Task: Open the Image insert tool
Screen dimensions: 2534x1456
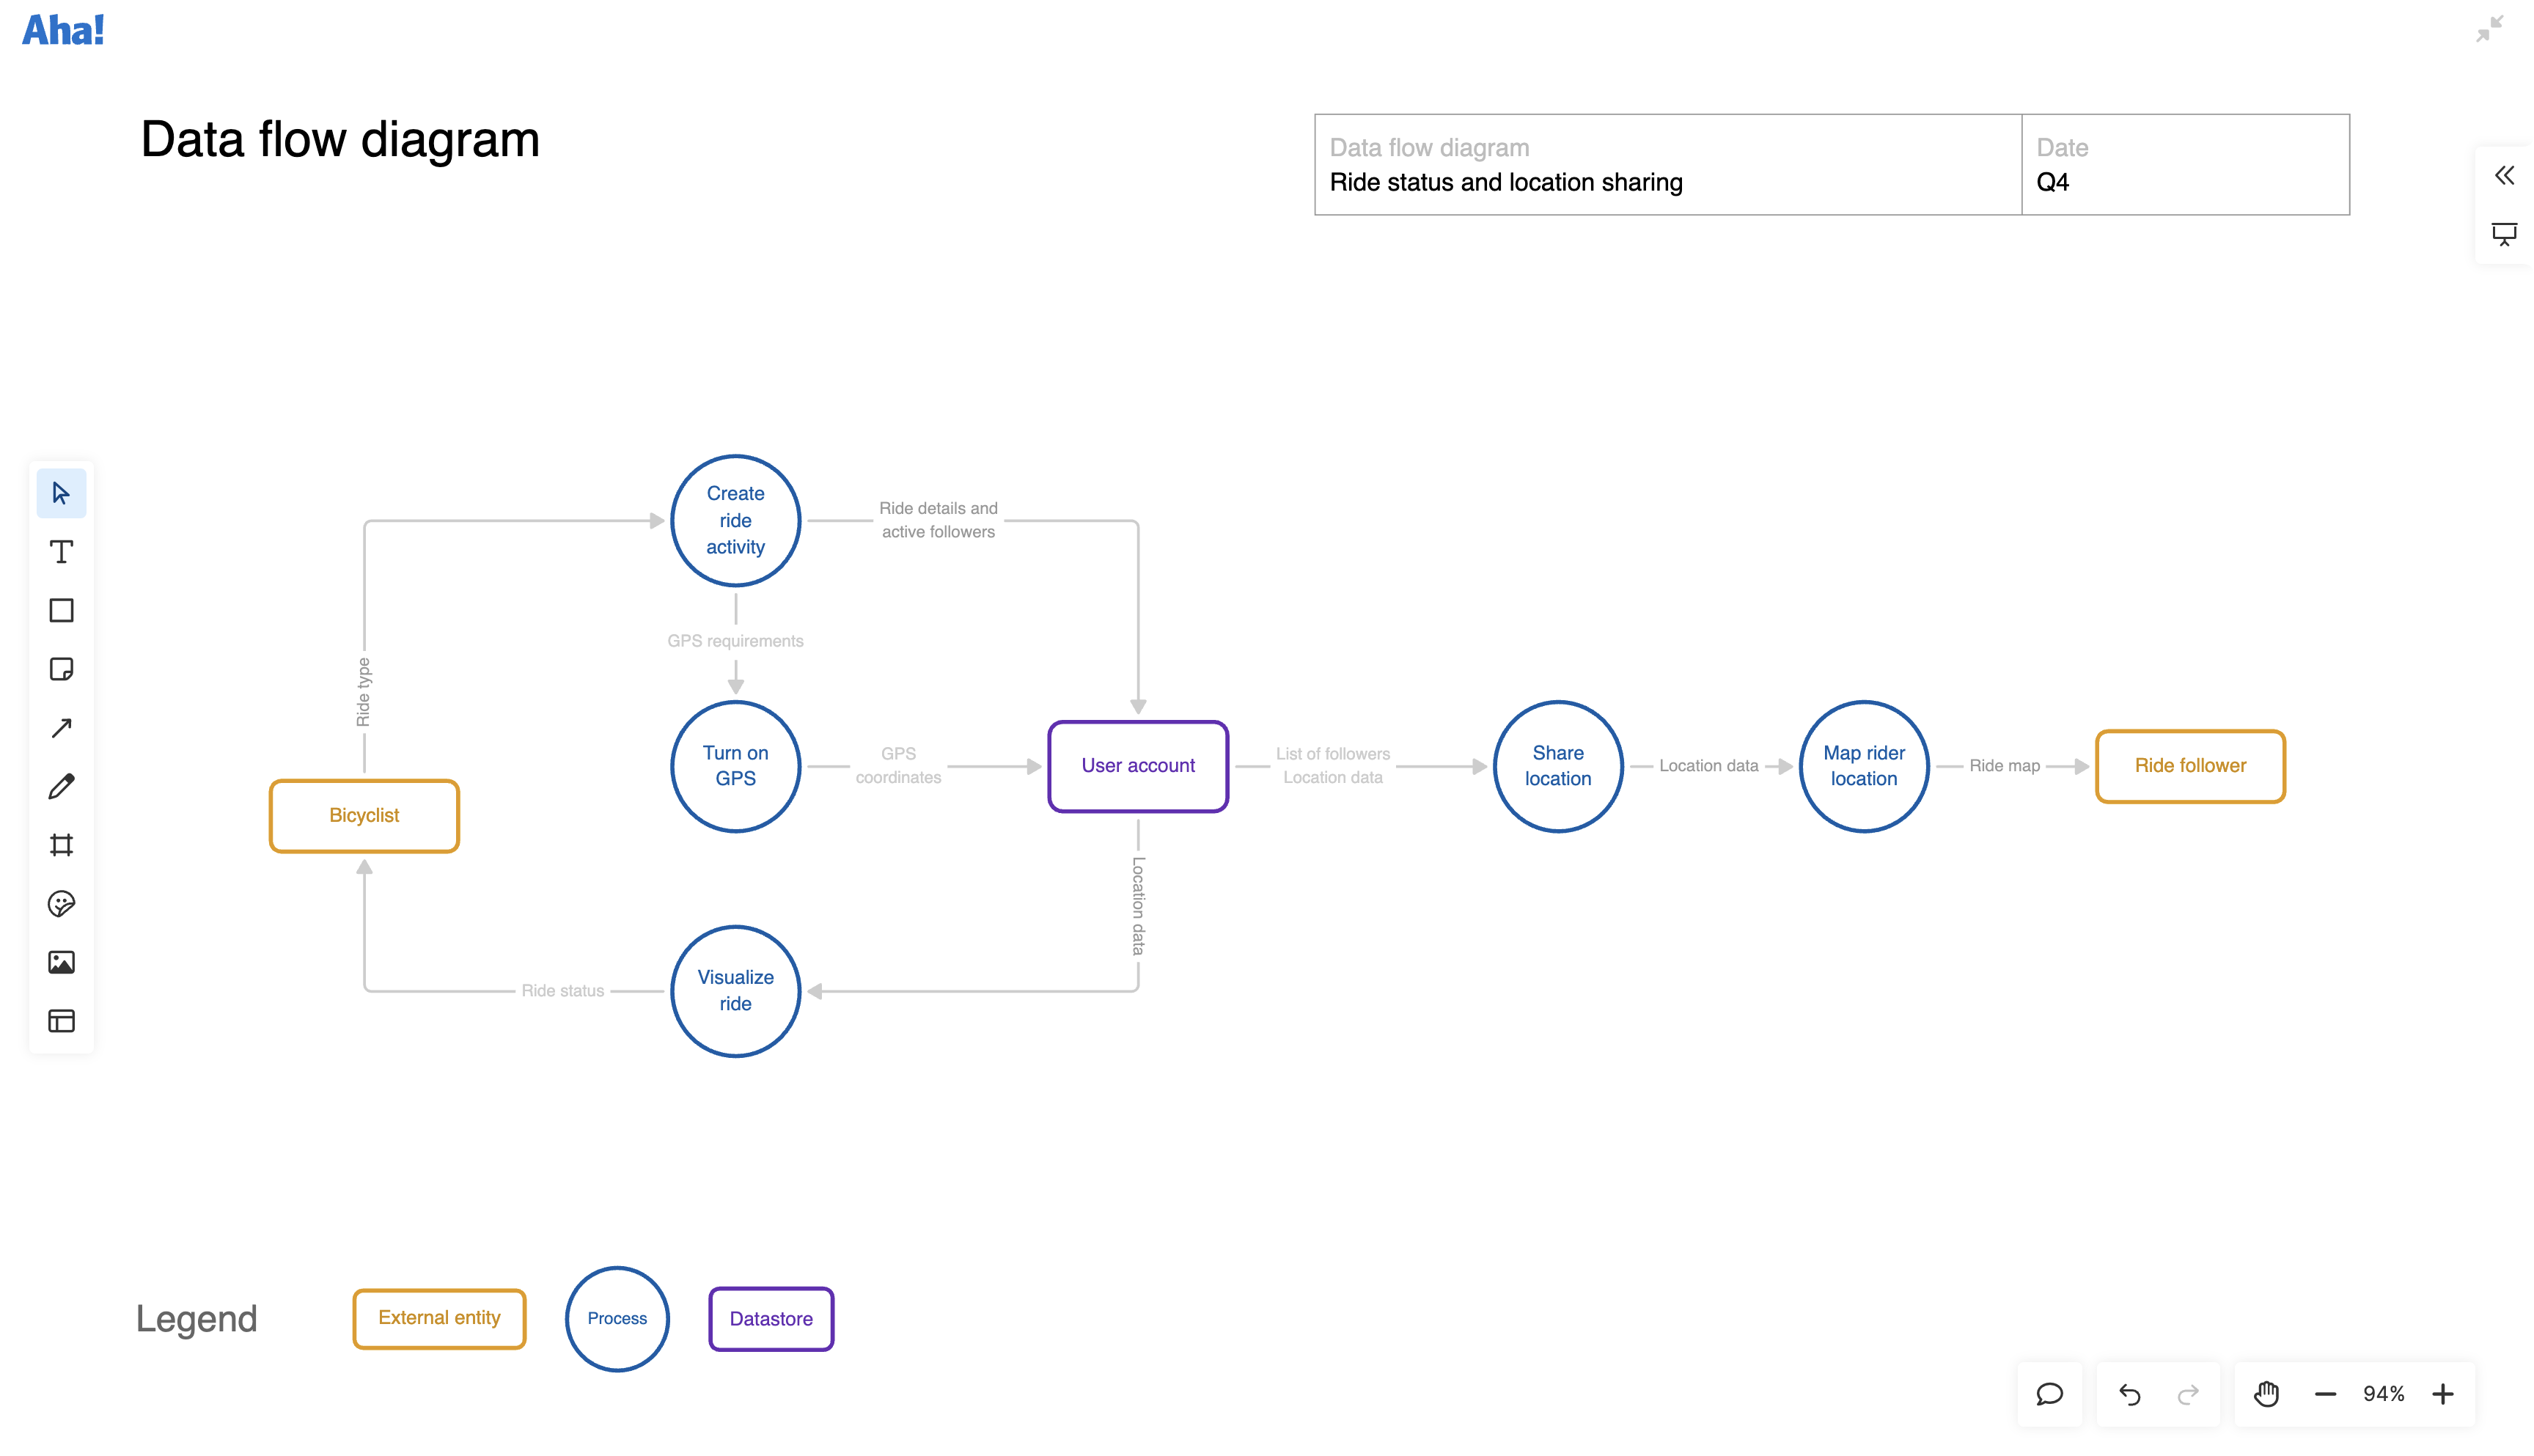Action: pyautogui.click(x=61, y=962)
